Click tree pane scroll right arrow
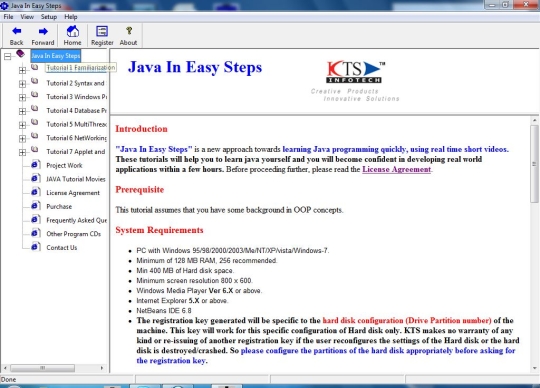Image resolution: width=540 pixels, height=388 pixels. (102, 368)
